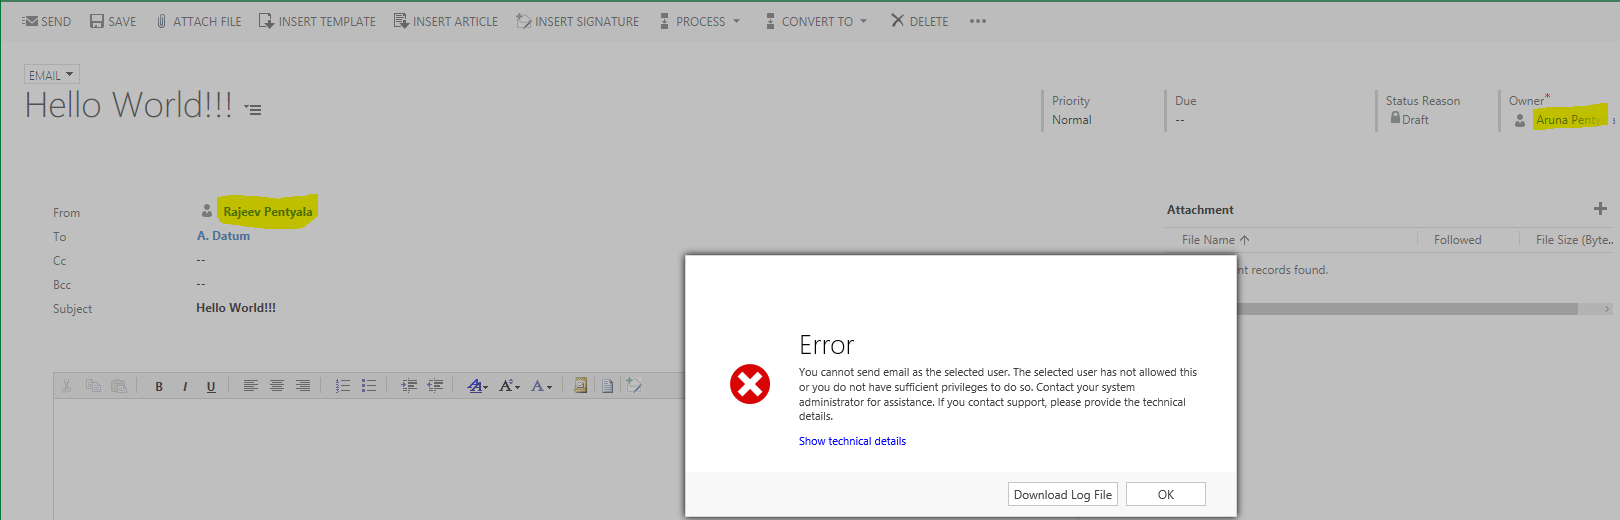Click the Due date field

[x=1180, y=120]
